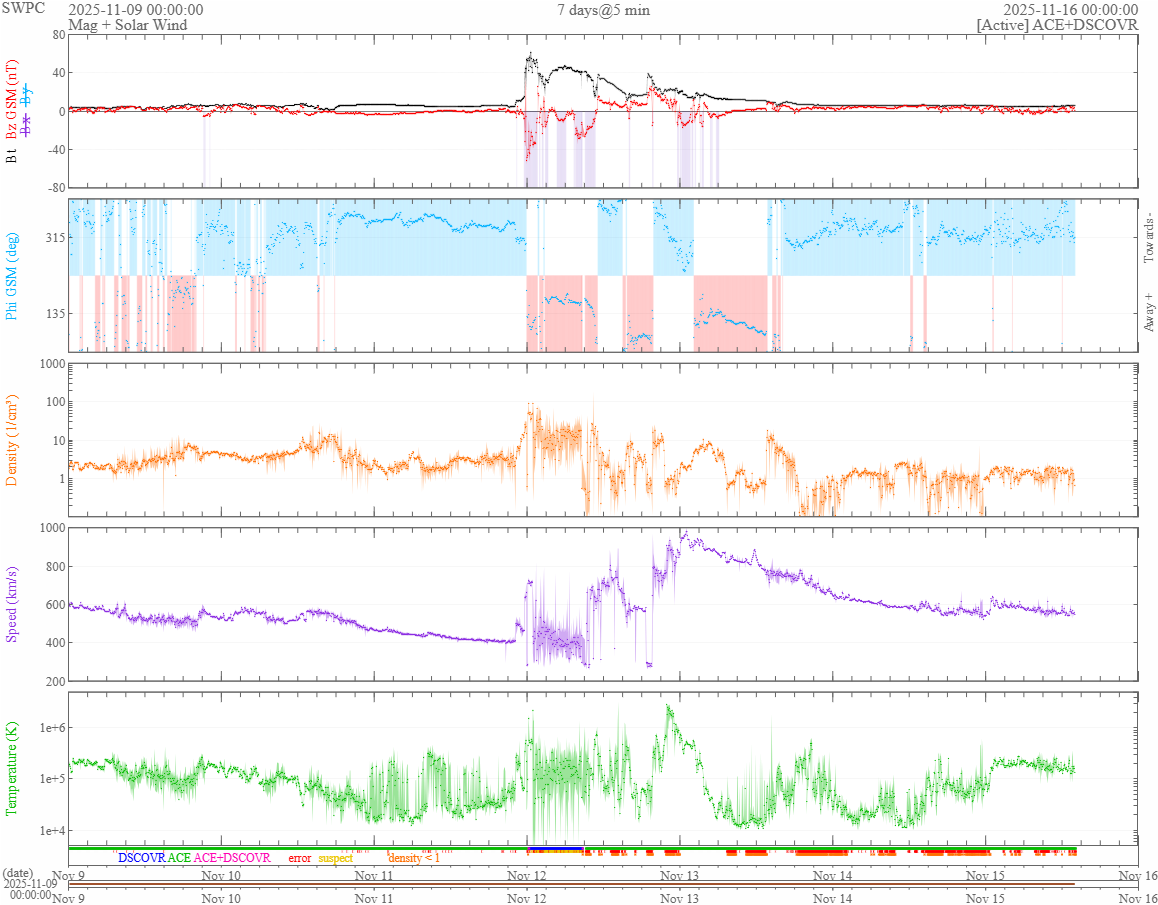This screenshot has width=1158, height=905.
Task: Toggle the Temperature (K) axis label
Action: 12,768
